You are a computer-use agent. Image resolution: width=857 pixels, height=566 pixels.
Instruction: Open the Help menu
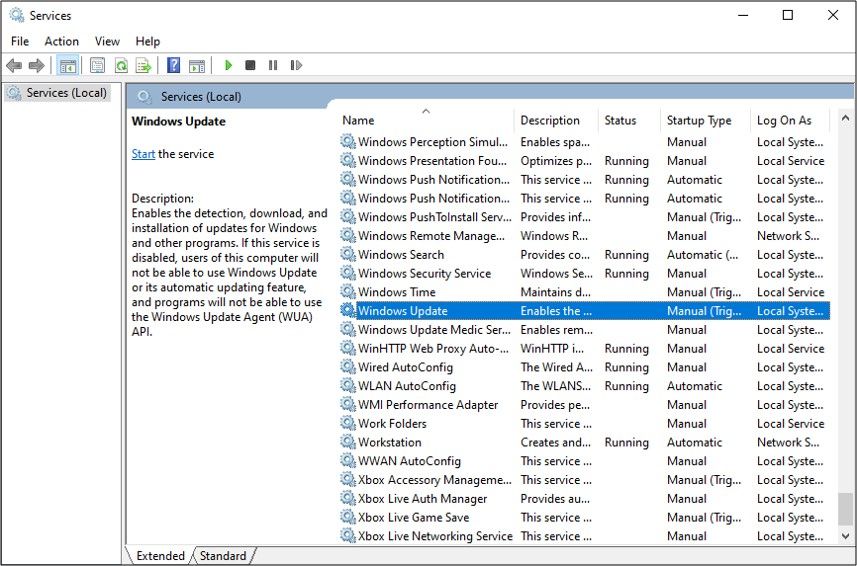(x=148, y=42)
